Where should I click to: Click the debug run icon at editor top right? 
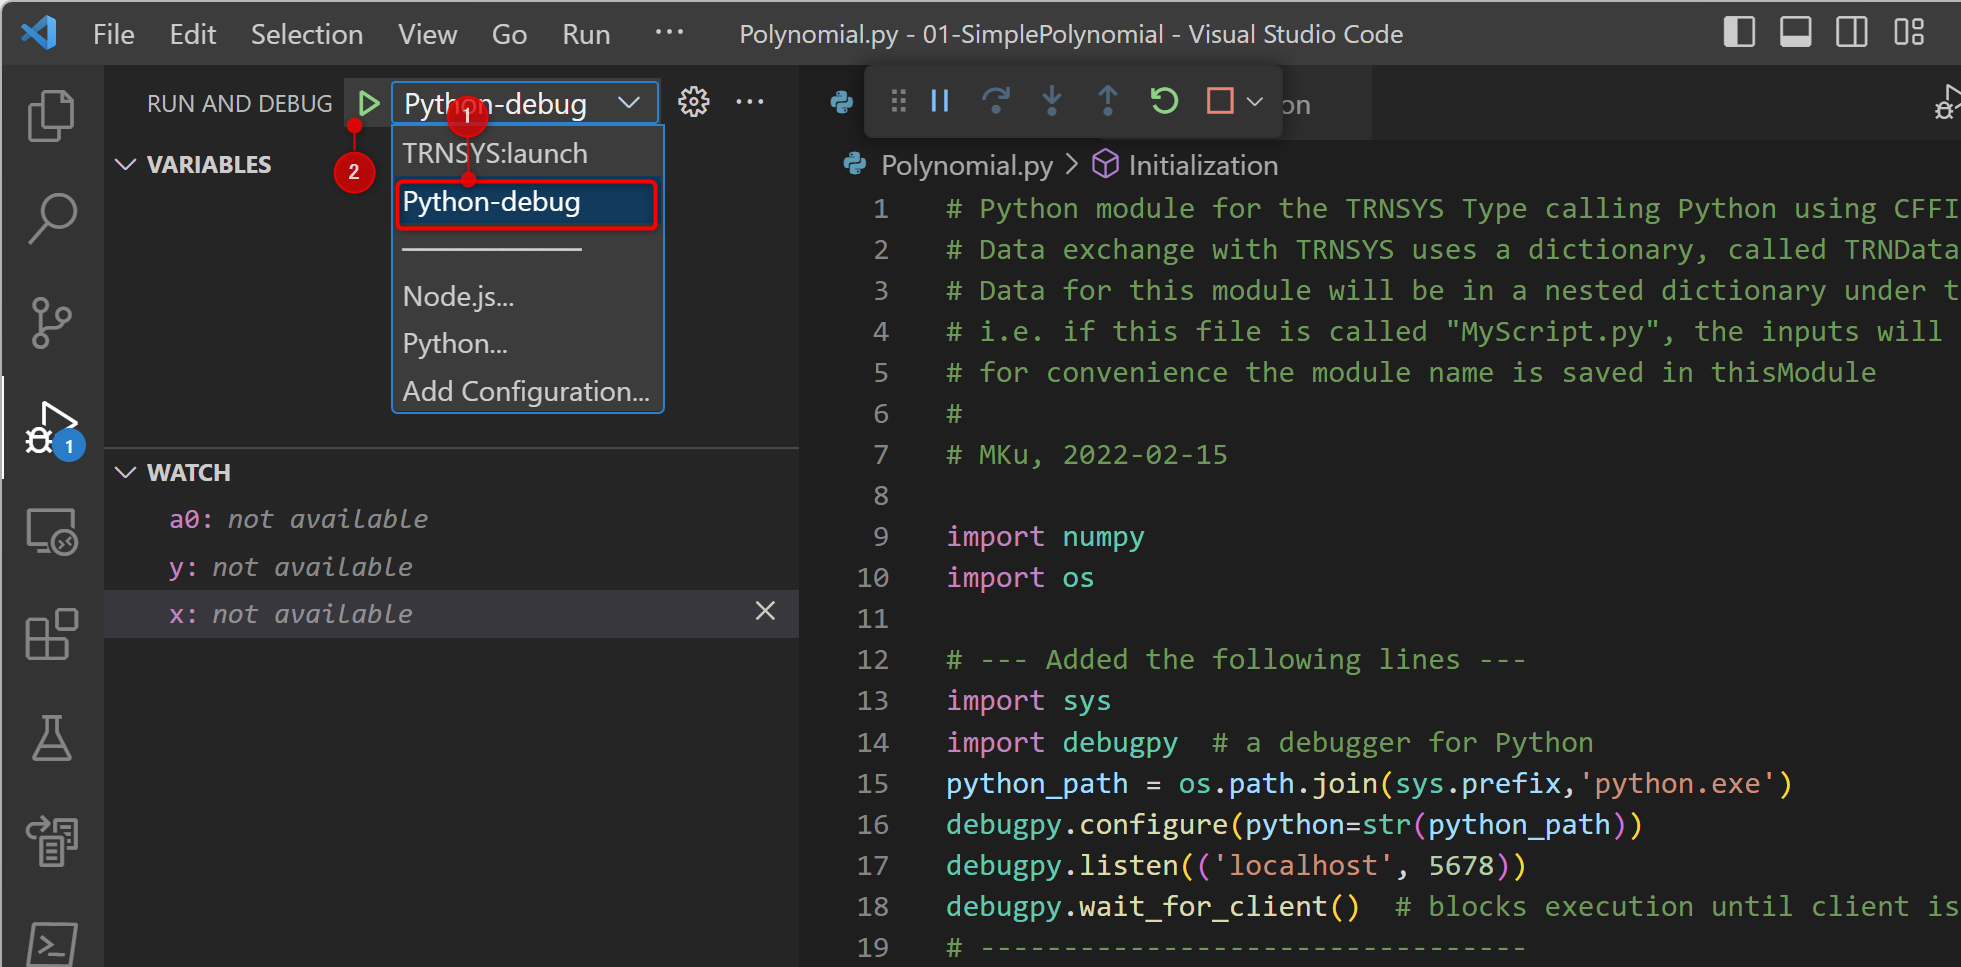(1947, 102)
